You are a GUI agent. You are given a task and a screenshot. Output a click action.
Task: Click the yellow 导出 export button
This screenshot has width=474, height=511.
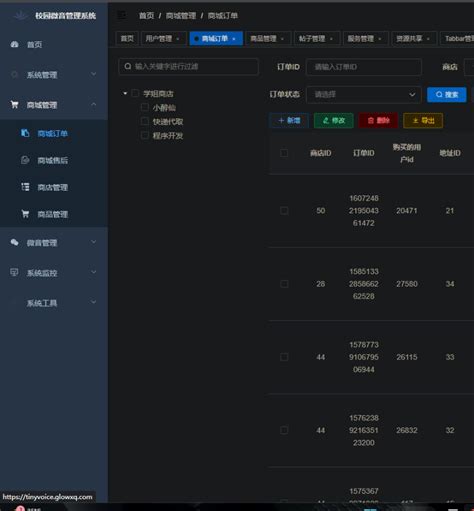pyautogui.click(x=423, y=120)
